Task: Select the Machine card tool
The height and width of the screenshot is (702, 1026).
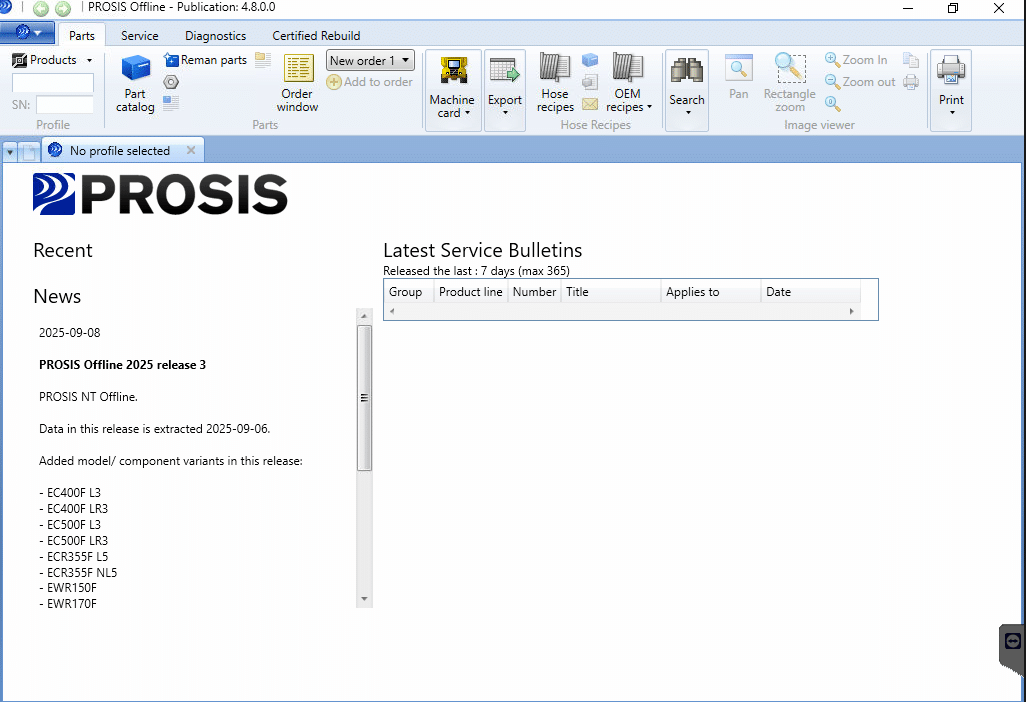Action: pos(452,85)
